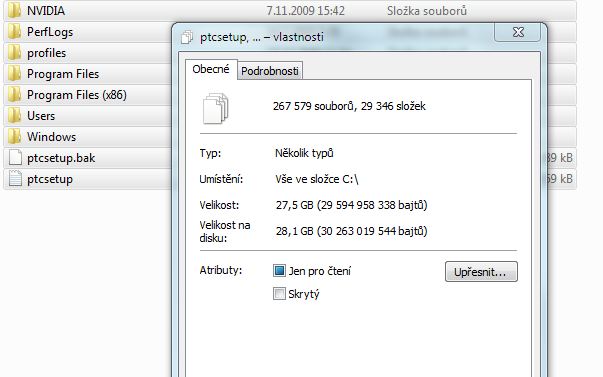Click the Umístění: label

(221, 179)
